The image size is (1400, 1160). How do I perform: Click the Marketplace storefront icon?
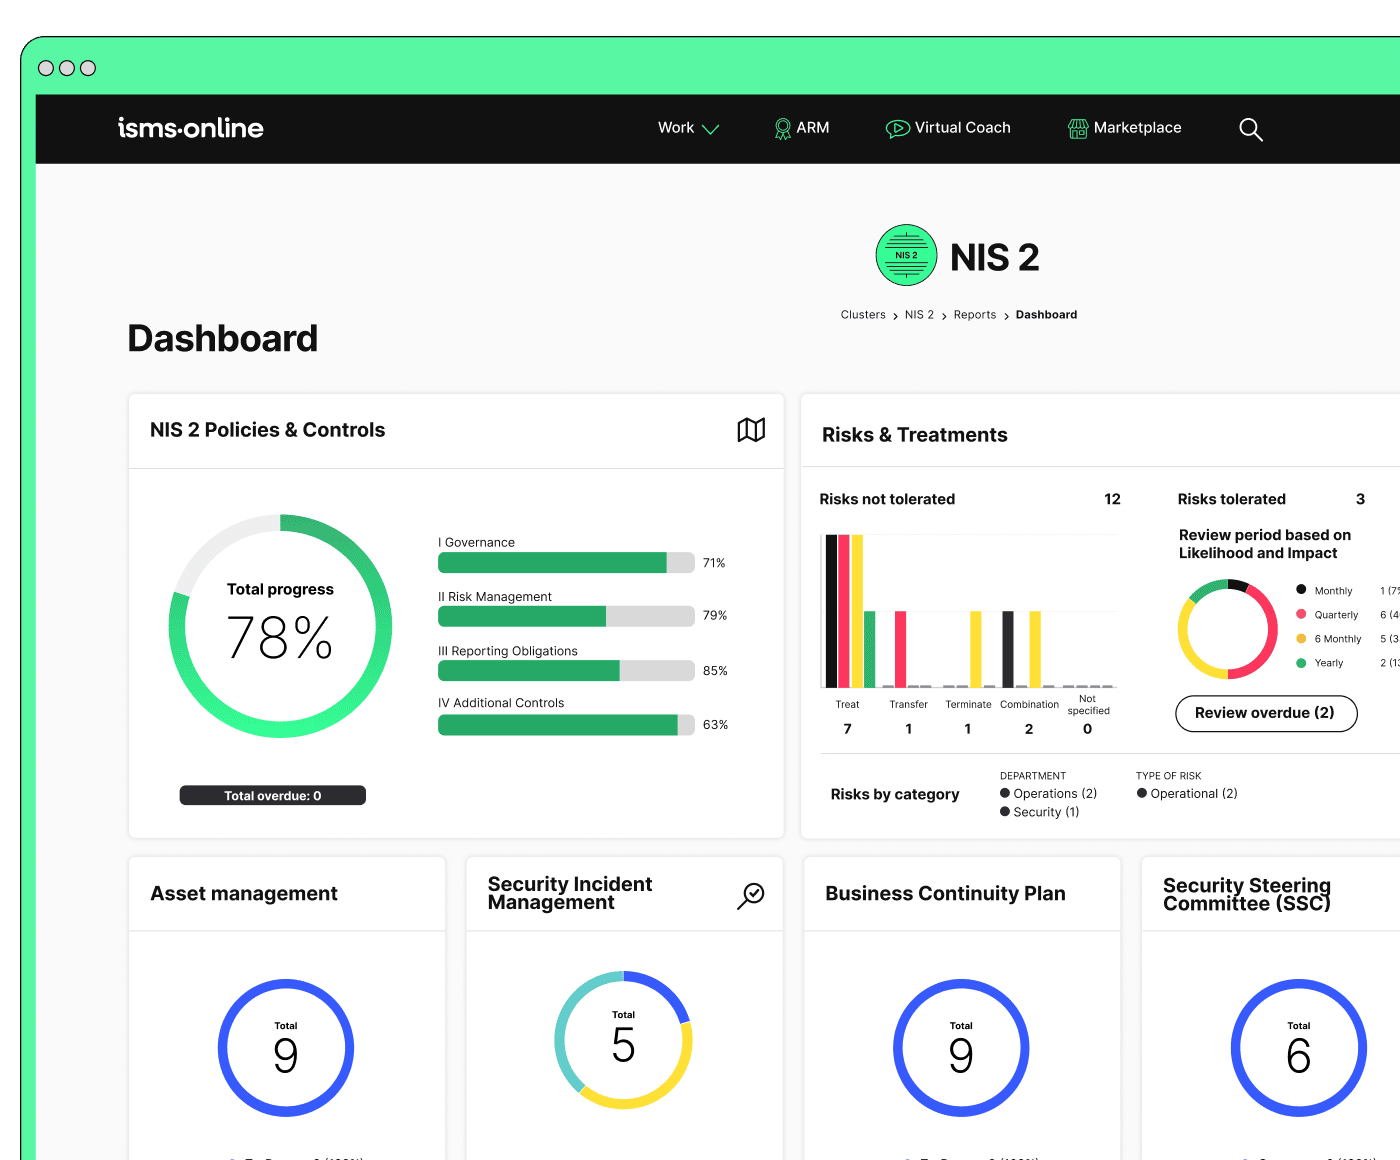pyautogui.click(x=1078, y=129)
